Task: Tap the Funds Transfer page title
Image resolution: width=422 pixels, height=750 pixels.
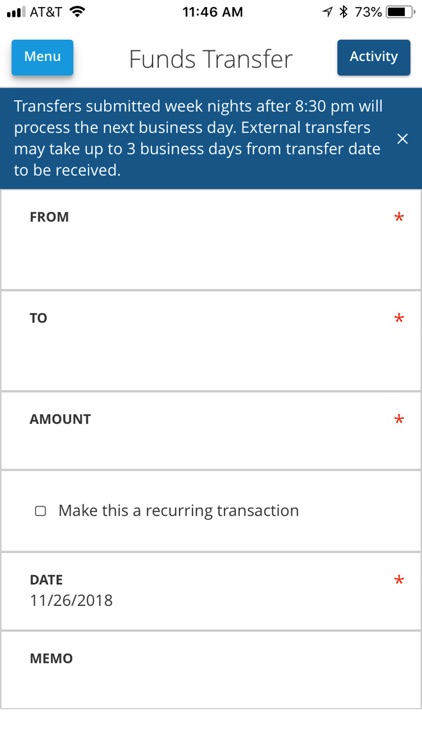Action: pos(211,59)
